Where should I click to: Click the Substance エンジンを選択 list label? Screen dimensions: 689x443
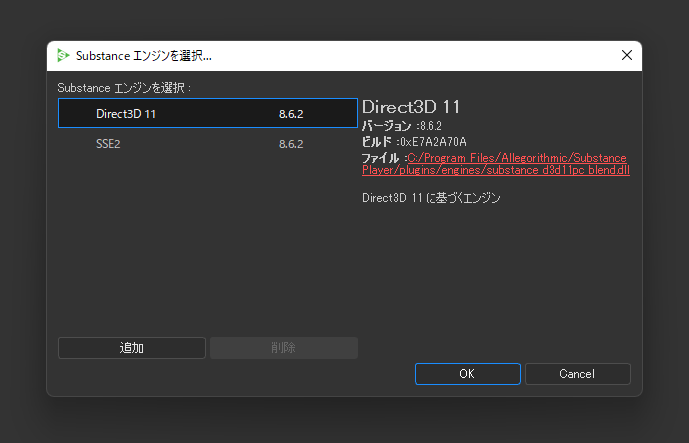124,88
